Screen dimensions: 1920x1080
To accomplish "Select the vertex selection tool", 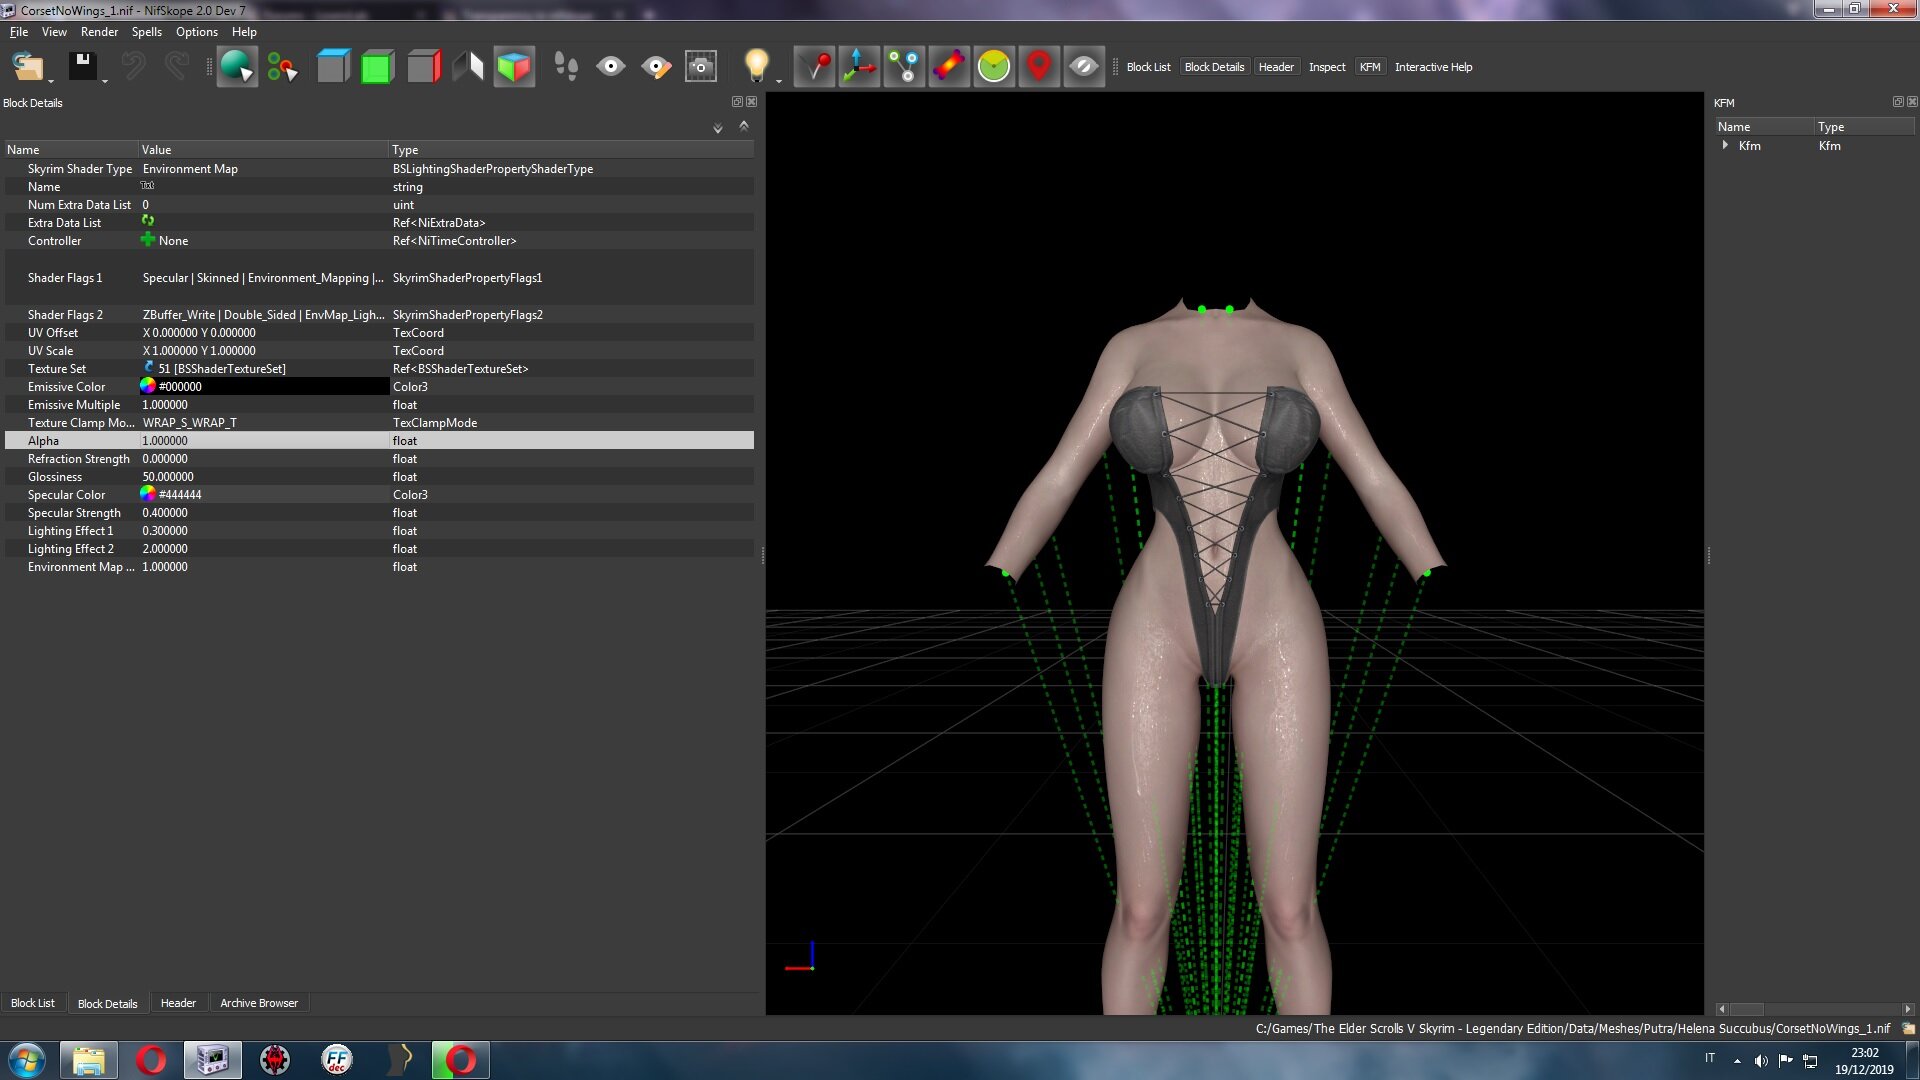I will point(282,67).
